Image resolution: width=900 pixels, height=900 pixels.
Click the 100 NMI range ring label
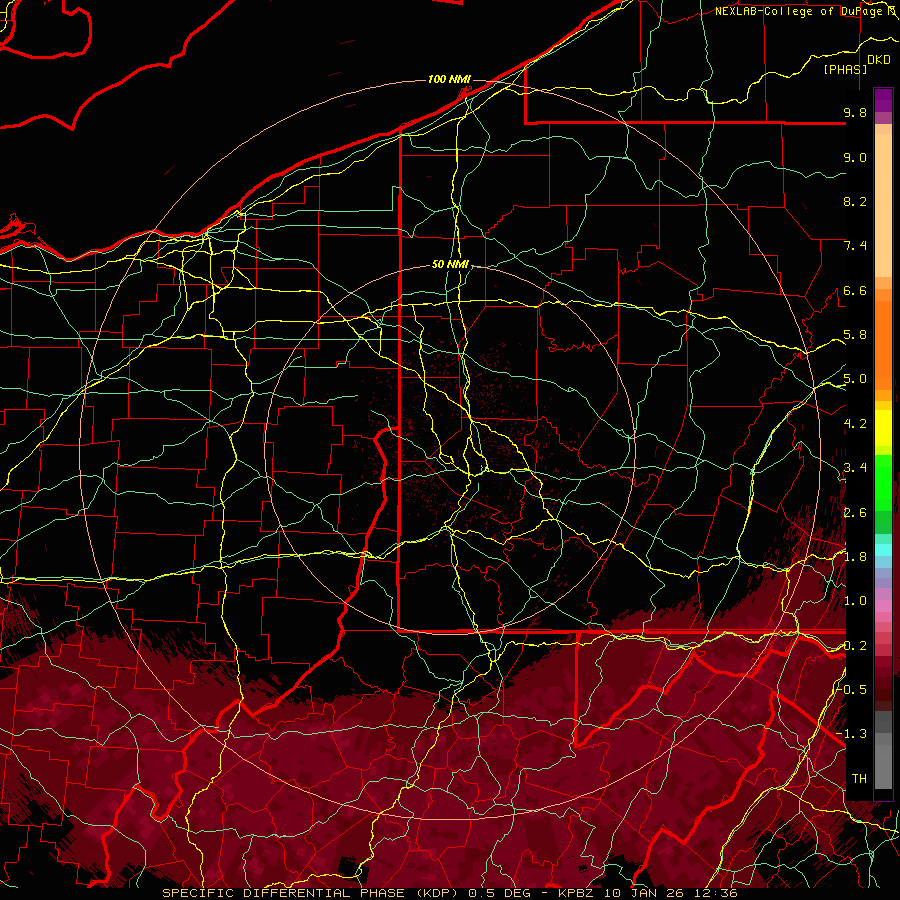coord(449,79)
